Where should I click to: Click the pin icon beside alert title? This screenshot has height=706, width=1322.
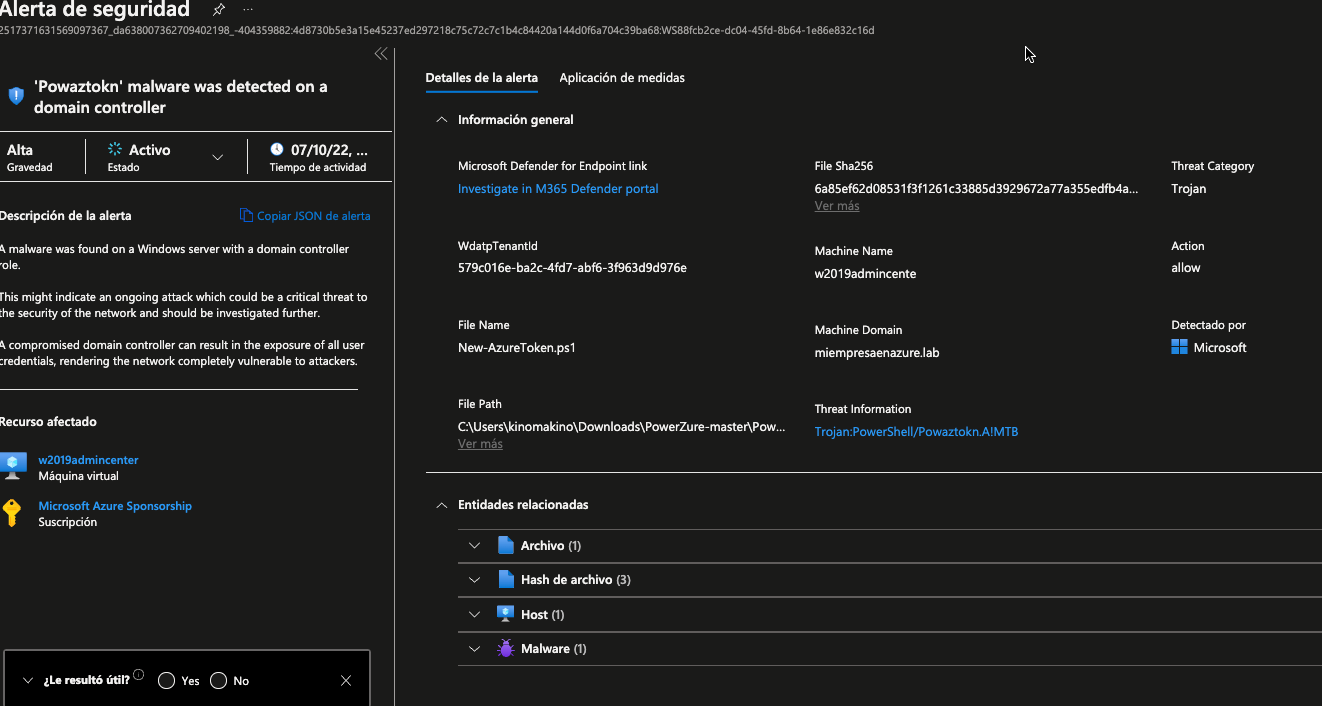pos(219,10)
